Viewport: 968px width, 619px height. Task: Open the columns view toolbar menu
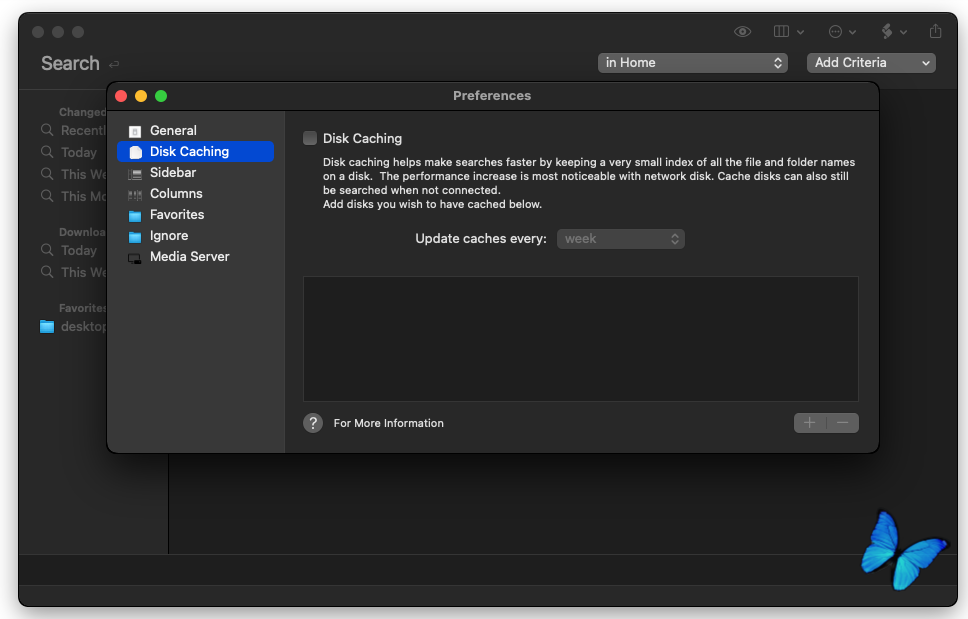click(788, 32)
